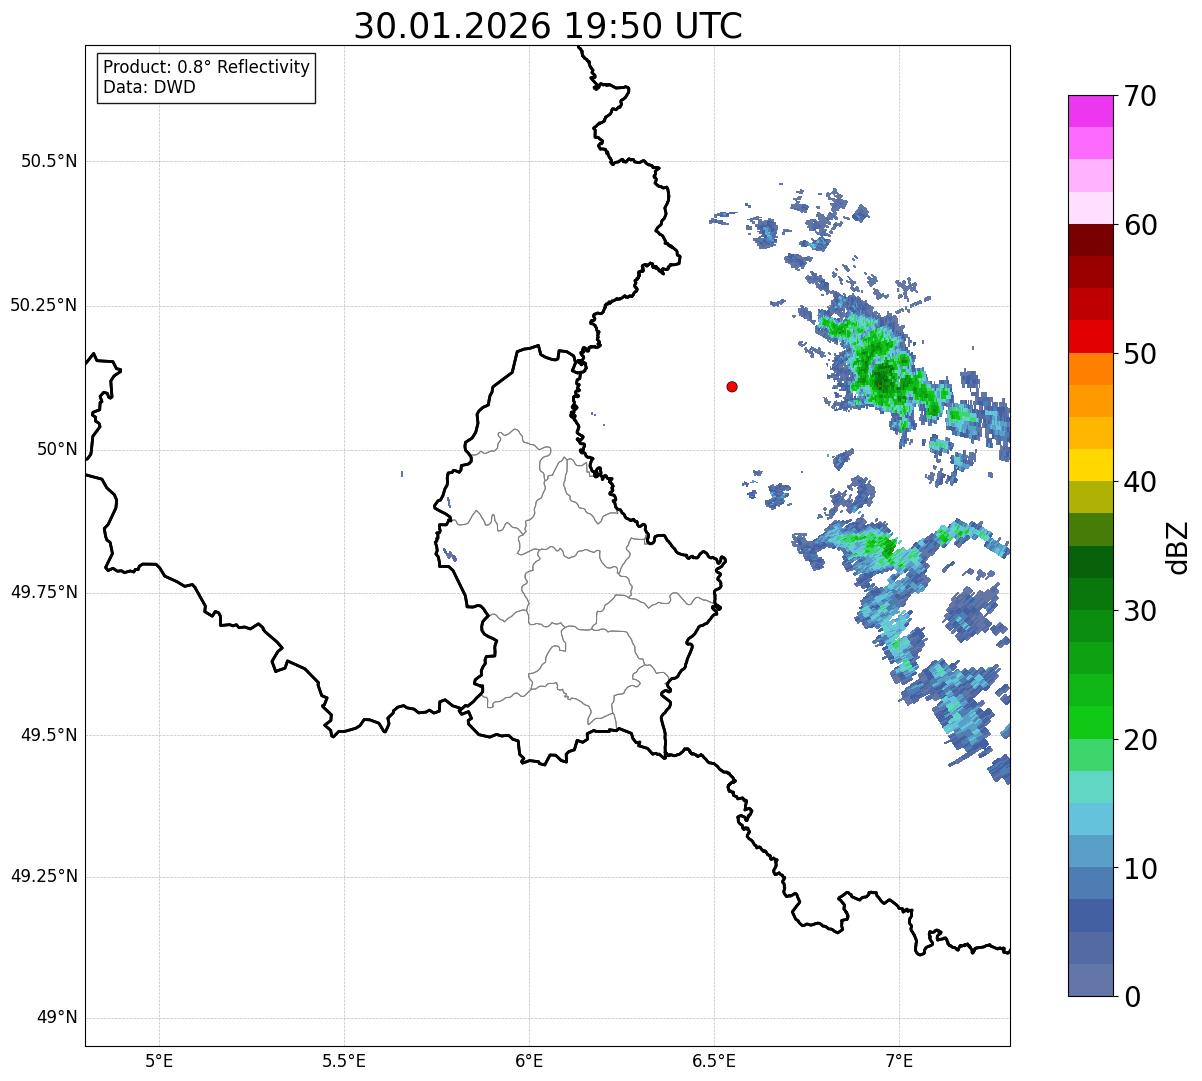1202x1081 pixels.
Task: Pick the bright green colorbar swatch above 20 dBZ
Action: coord(1090,723)
